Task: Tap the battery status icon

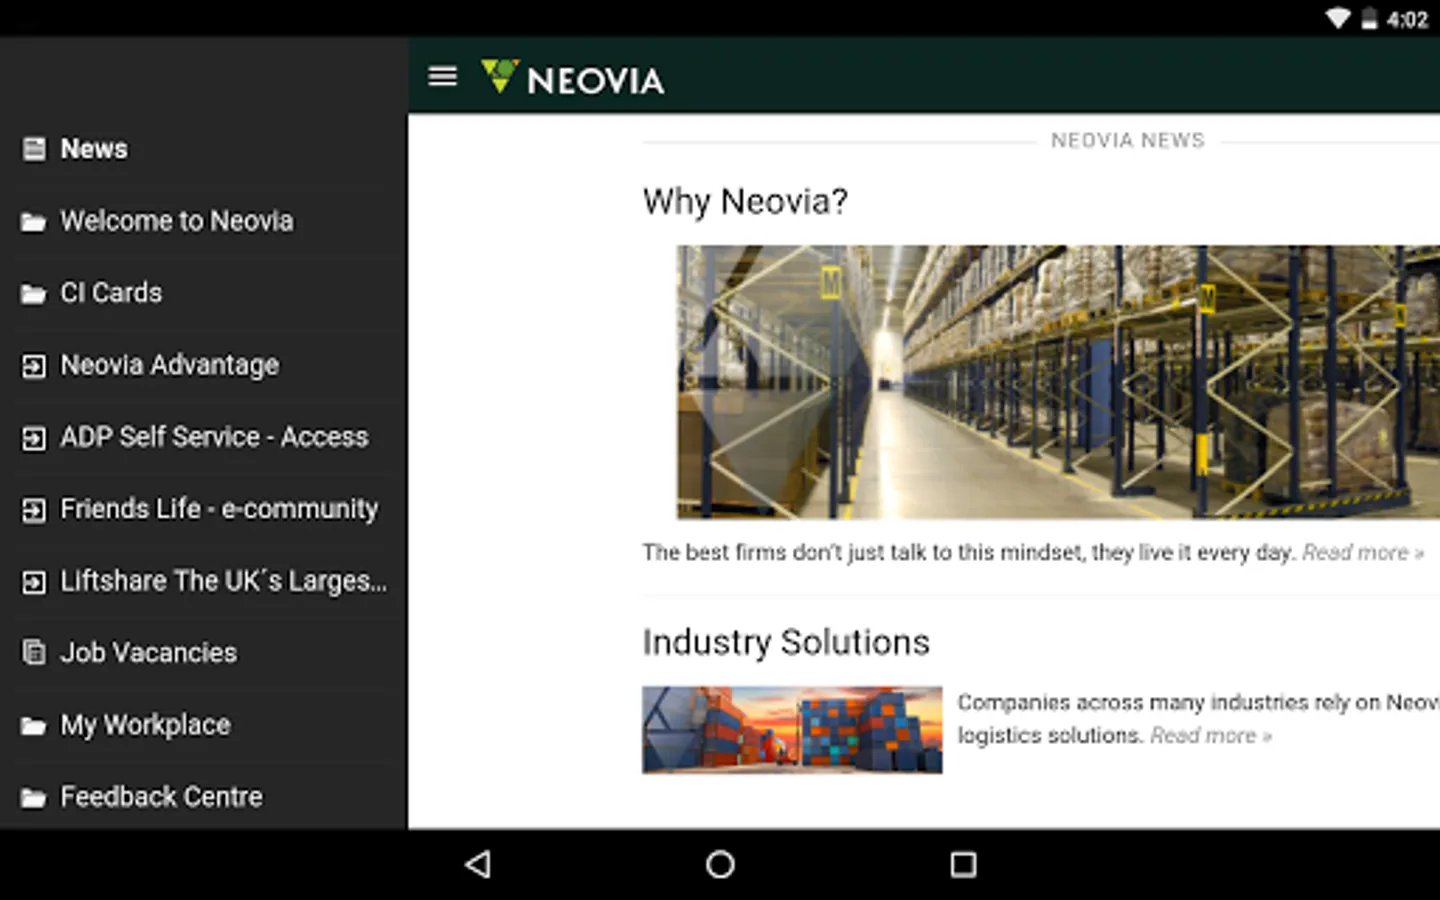Action: 1369,19
